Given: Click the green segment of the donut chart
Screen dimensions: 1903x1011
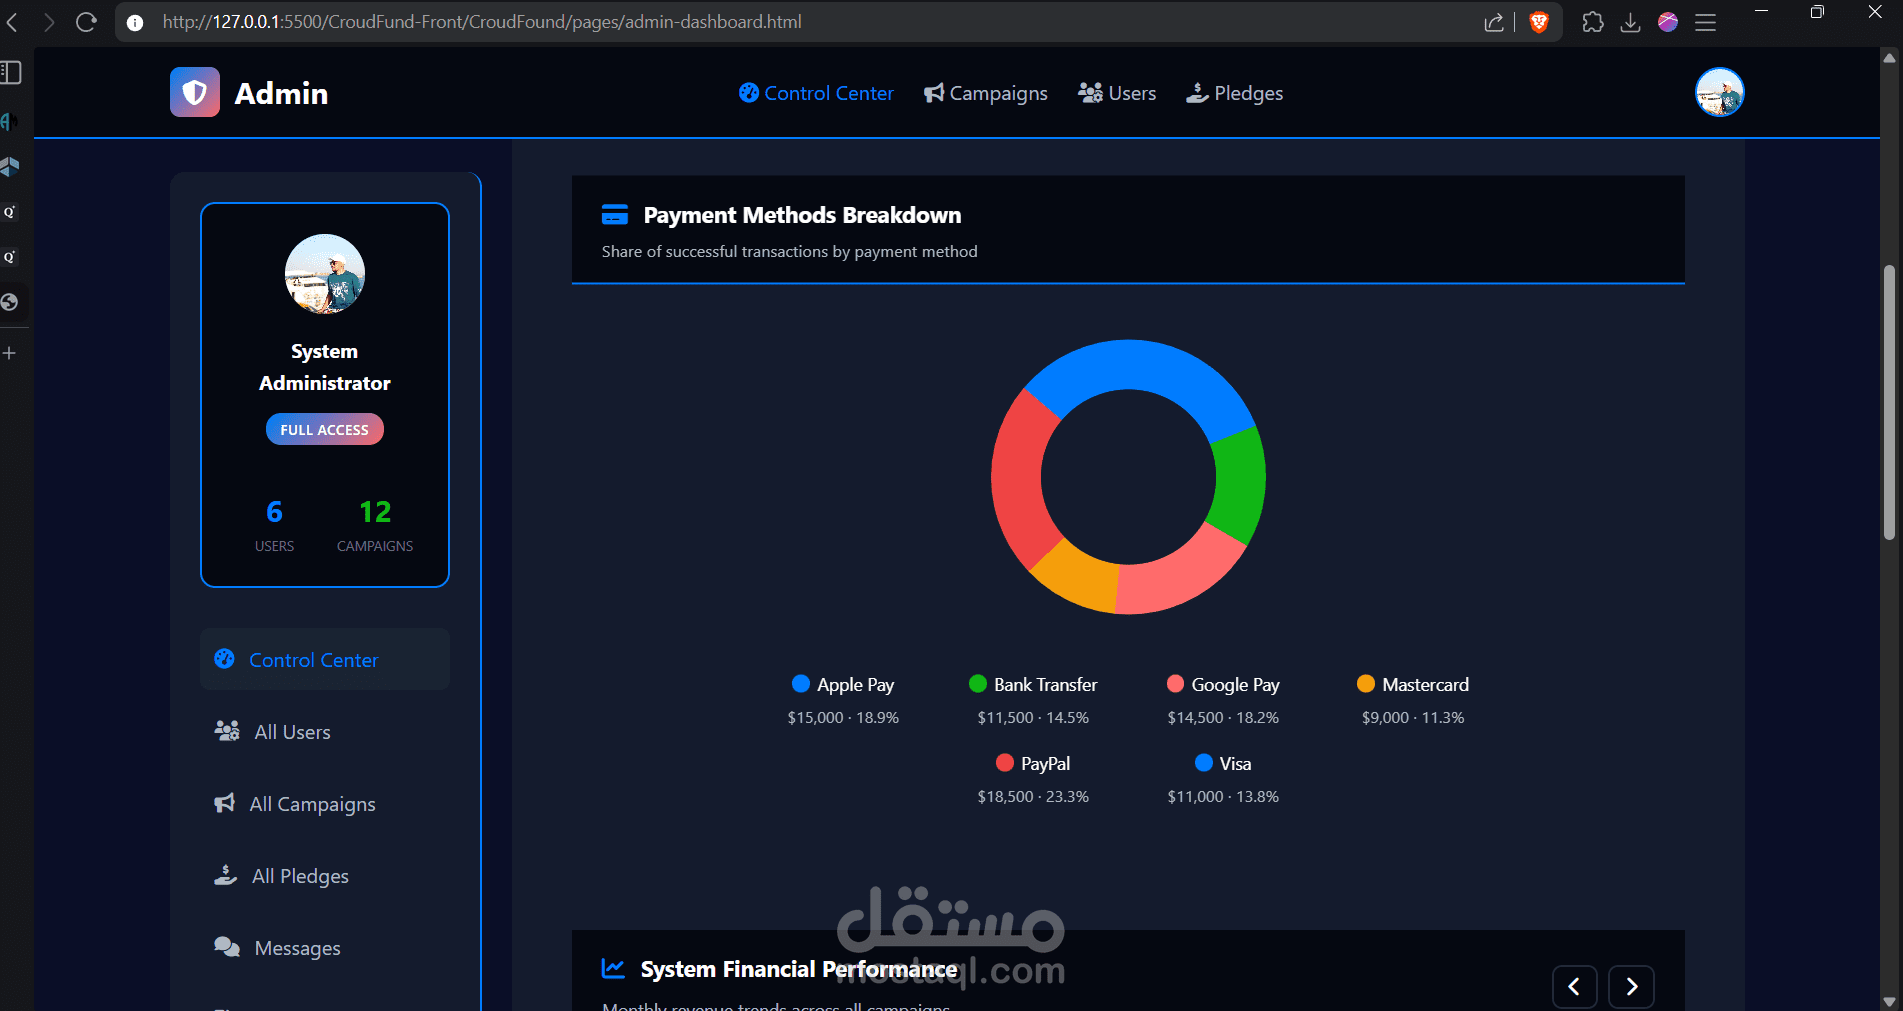Looking at the screenshot, I should 1240,485.
